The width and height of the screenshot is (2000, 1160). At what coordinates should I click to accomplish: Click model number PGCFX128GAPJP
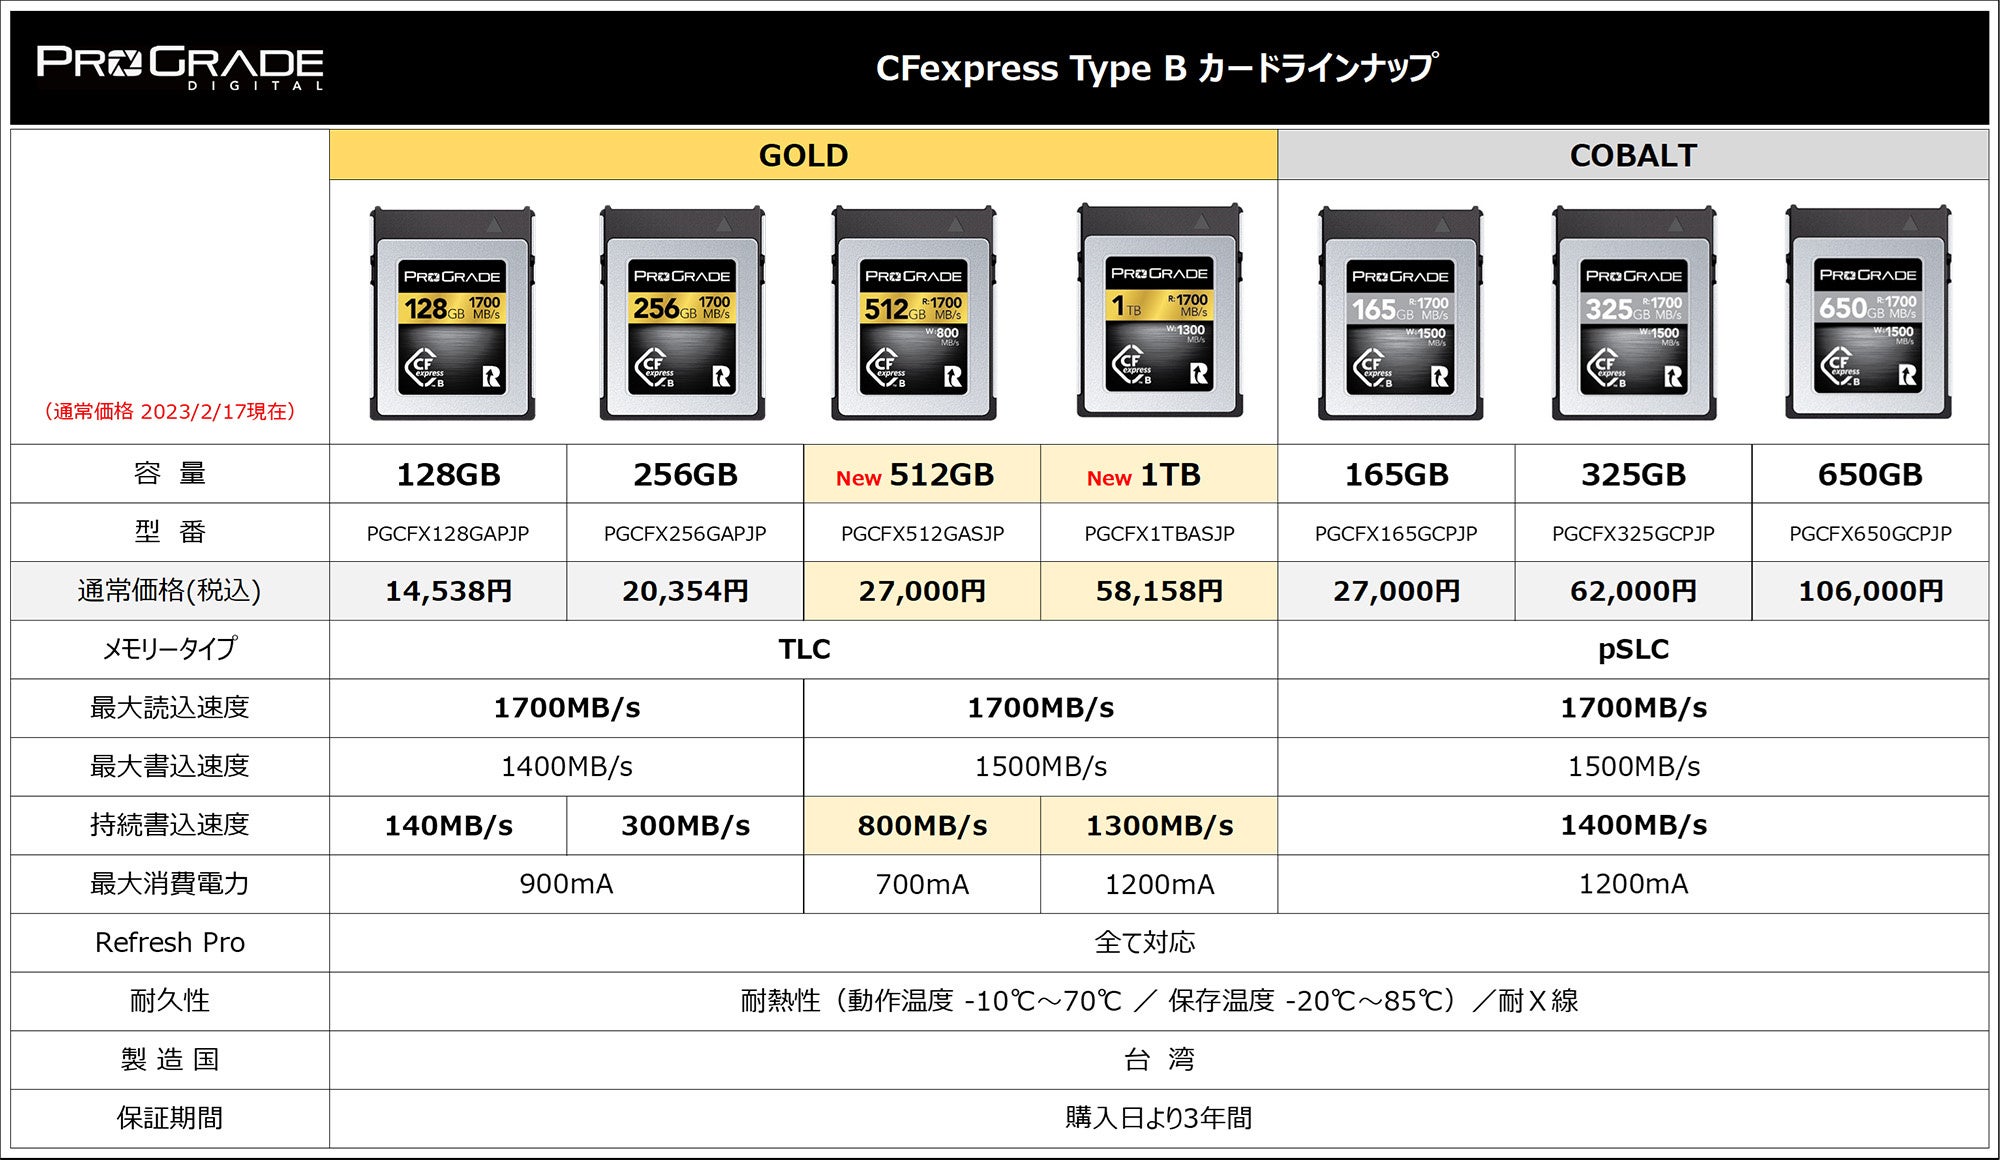click(x=449, y=533)
